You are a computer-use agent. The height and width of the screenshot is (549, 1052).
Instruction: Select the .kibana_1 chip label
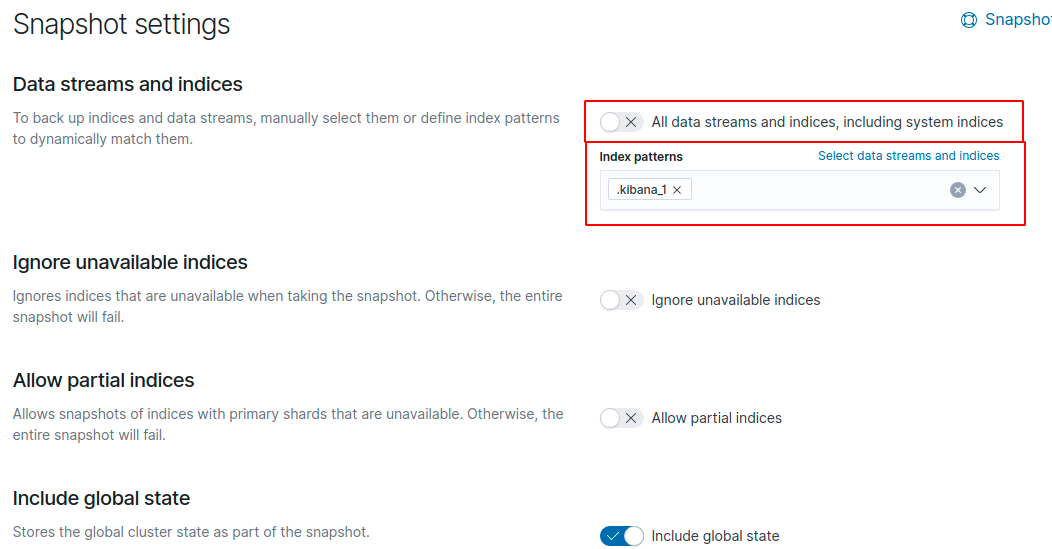pos(641,190)
